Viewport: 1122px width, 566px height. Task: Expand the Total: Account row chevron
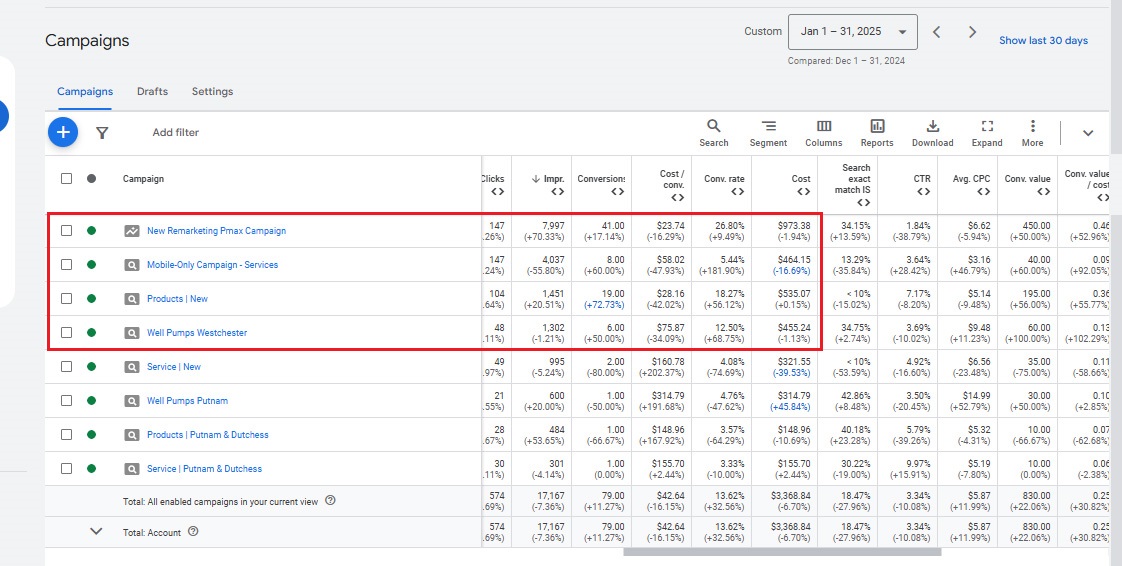[96, 532]
